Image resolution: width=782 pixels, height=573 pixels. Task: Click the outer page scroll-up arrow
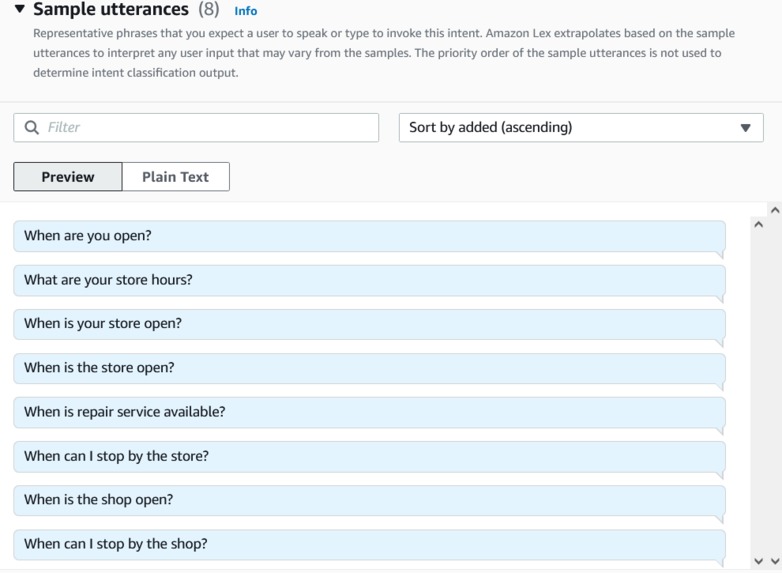tap(774, 210)
